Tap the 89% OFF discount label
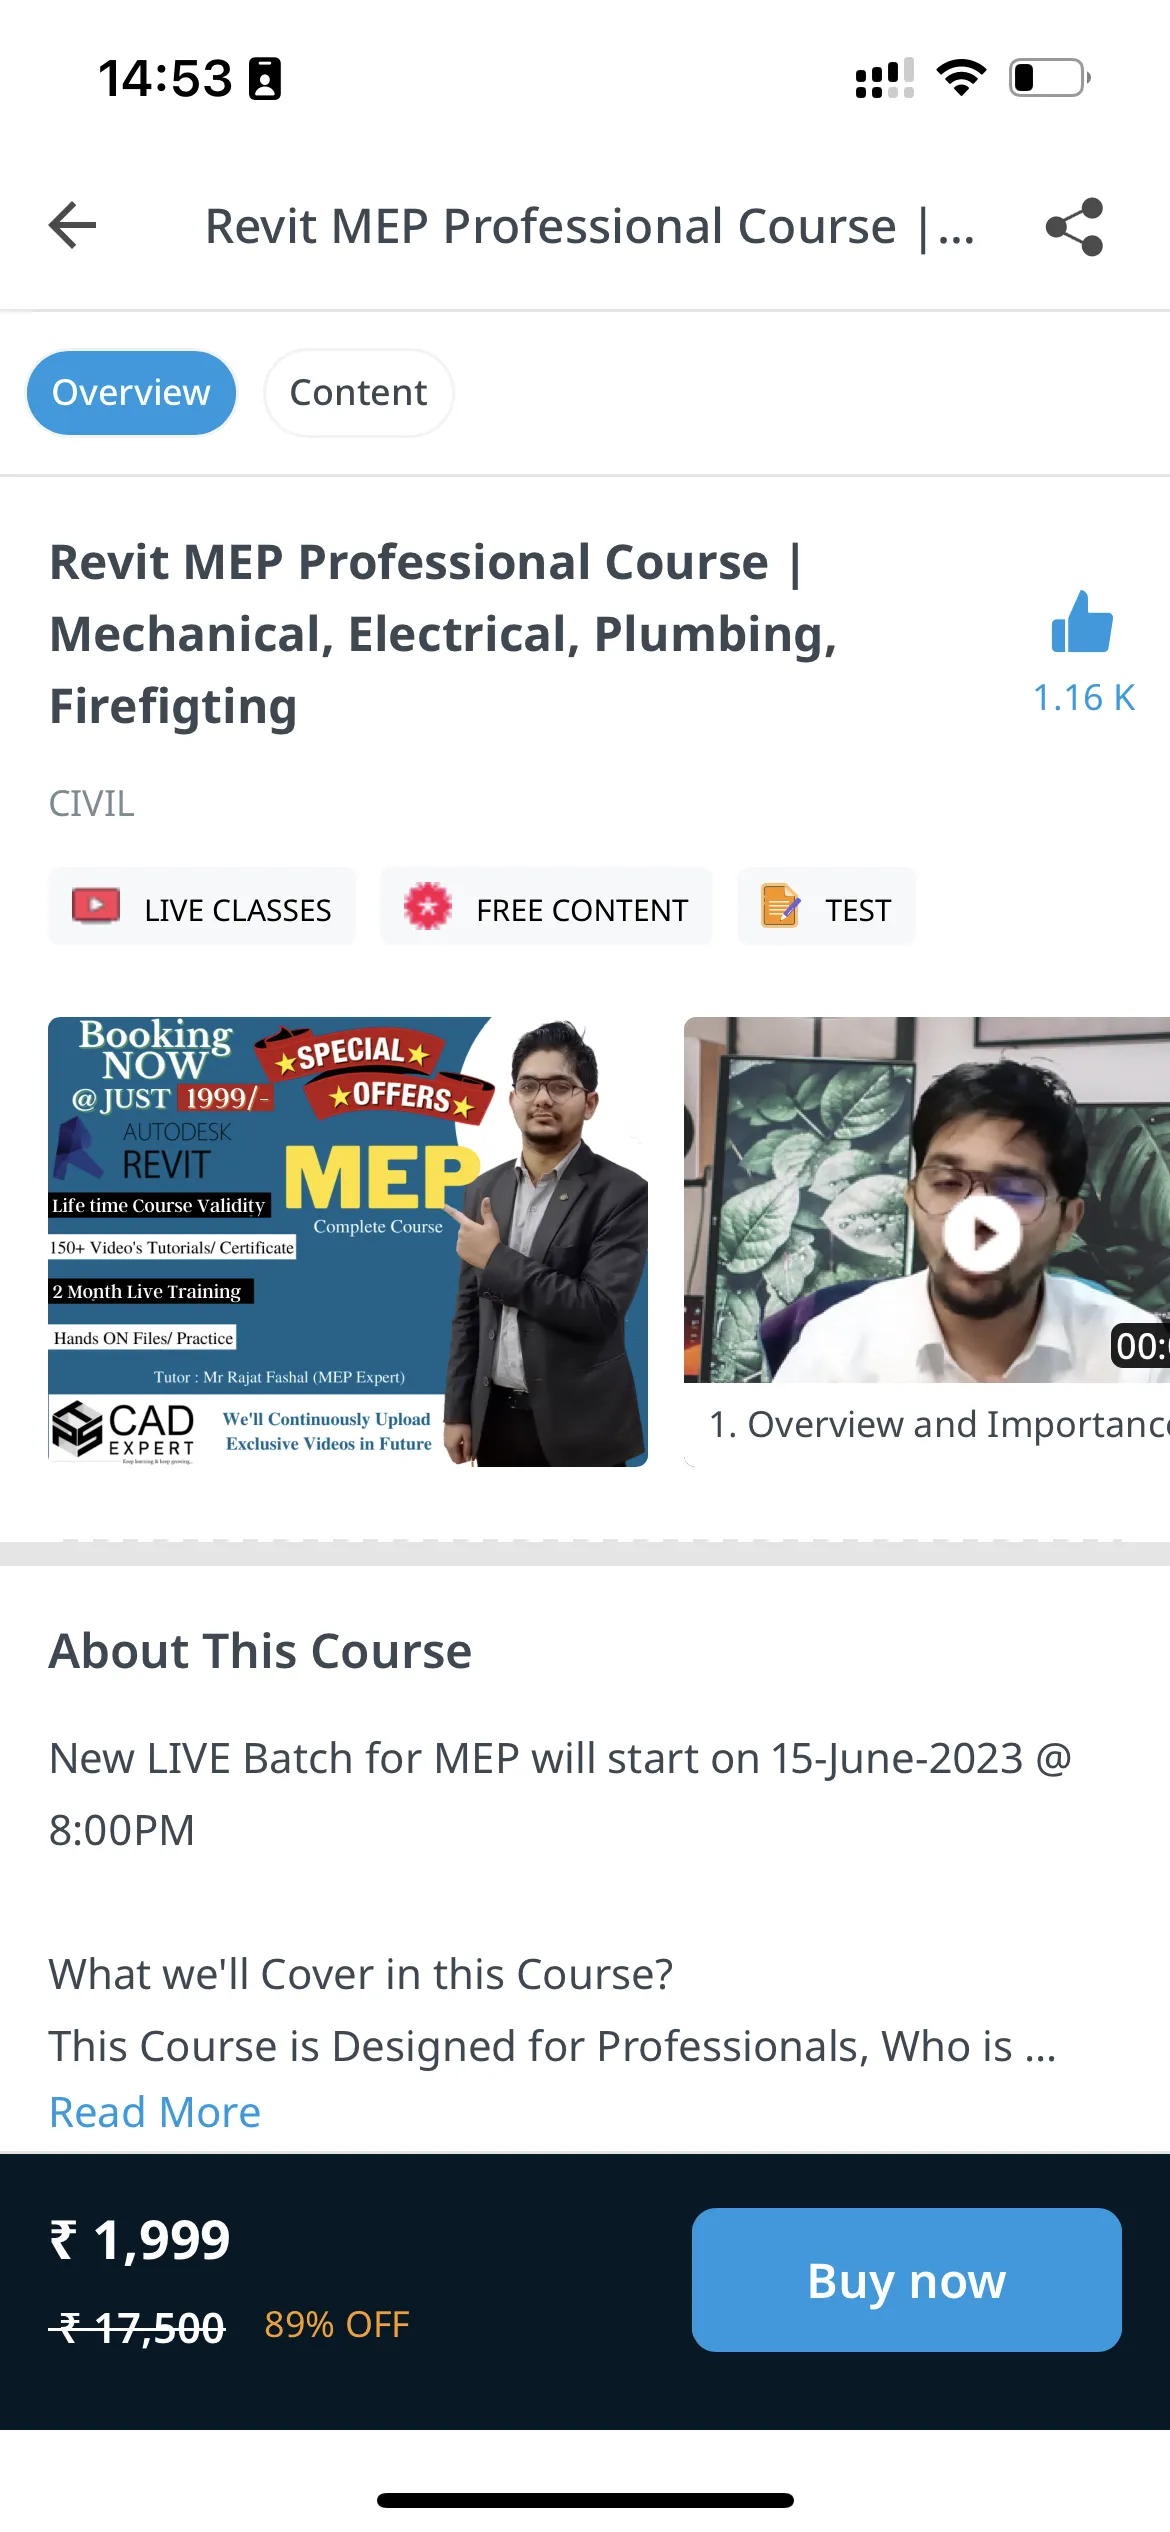The height and width of the screenshot is (2532, 1170). 337,2325
